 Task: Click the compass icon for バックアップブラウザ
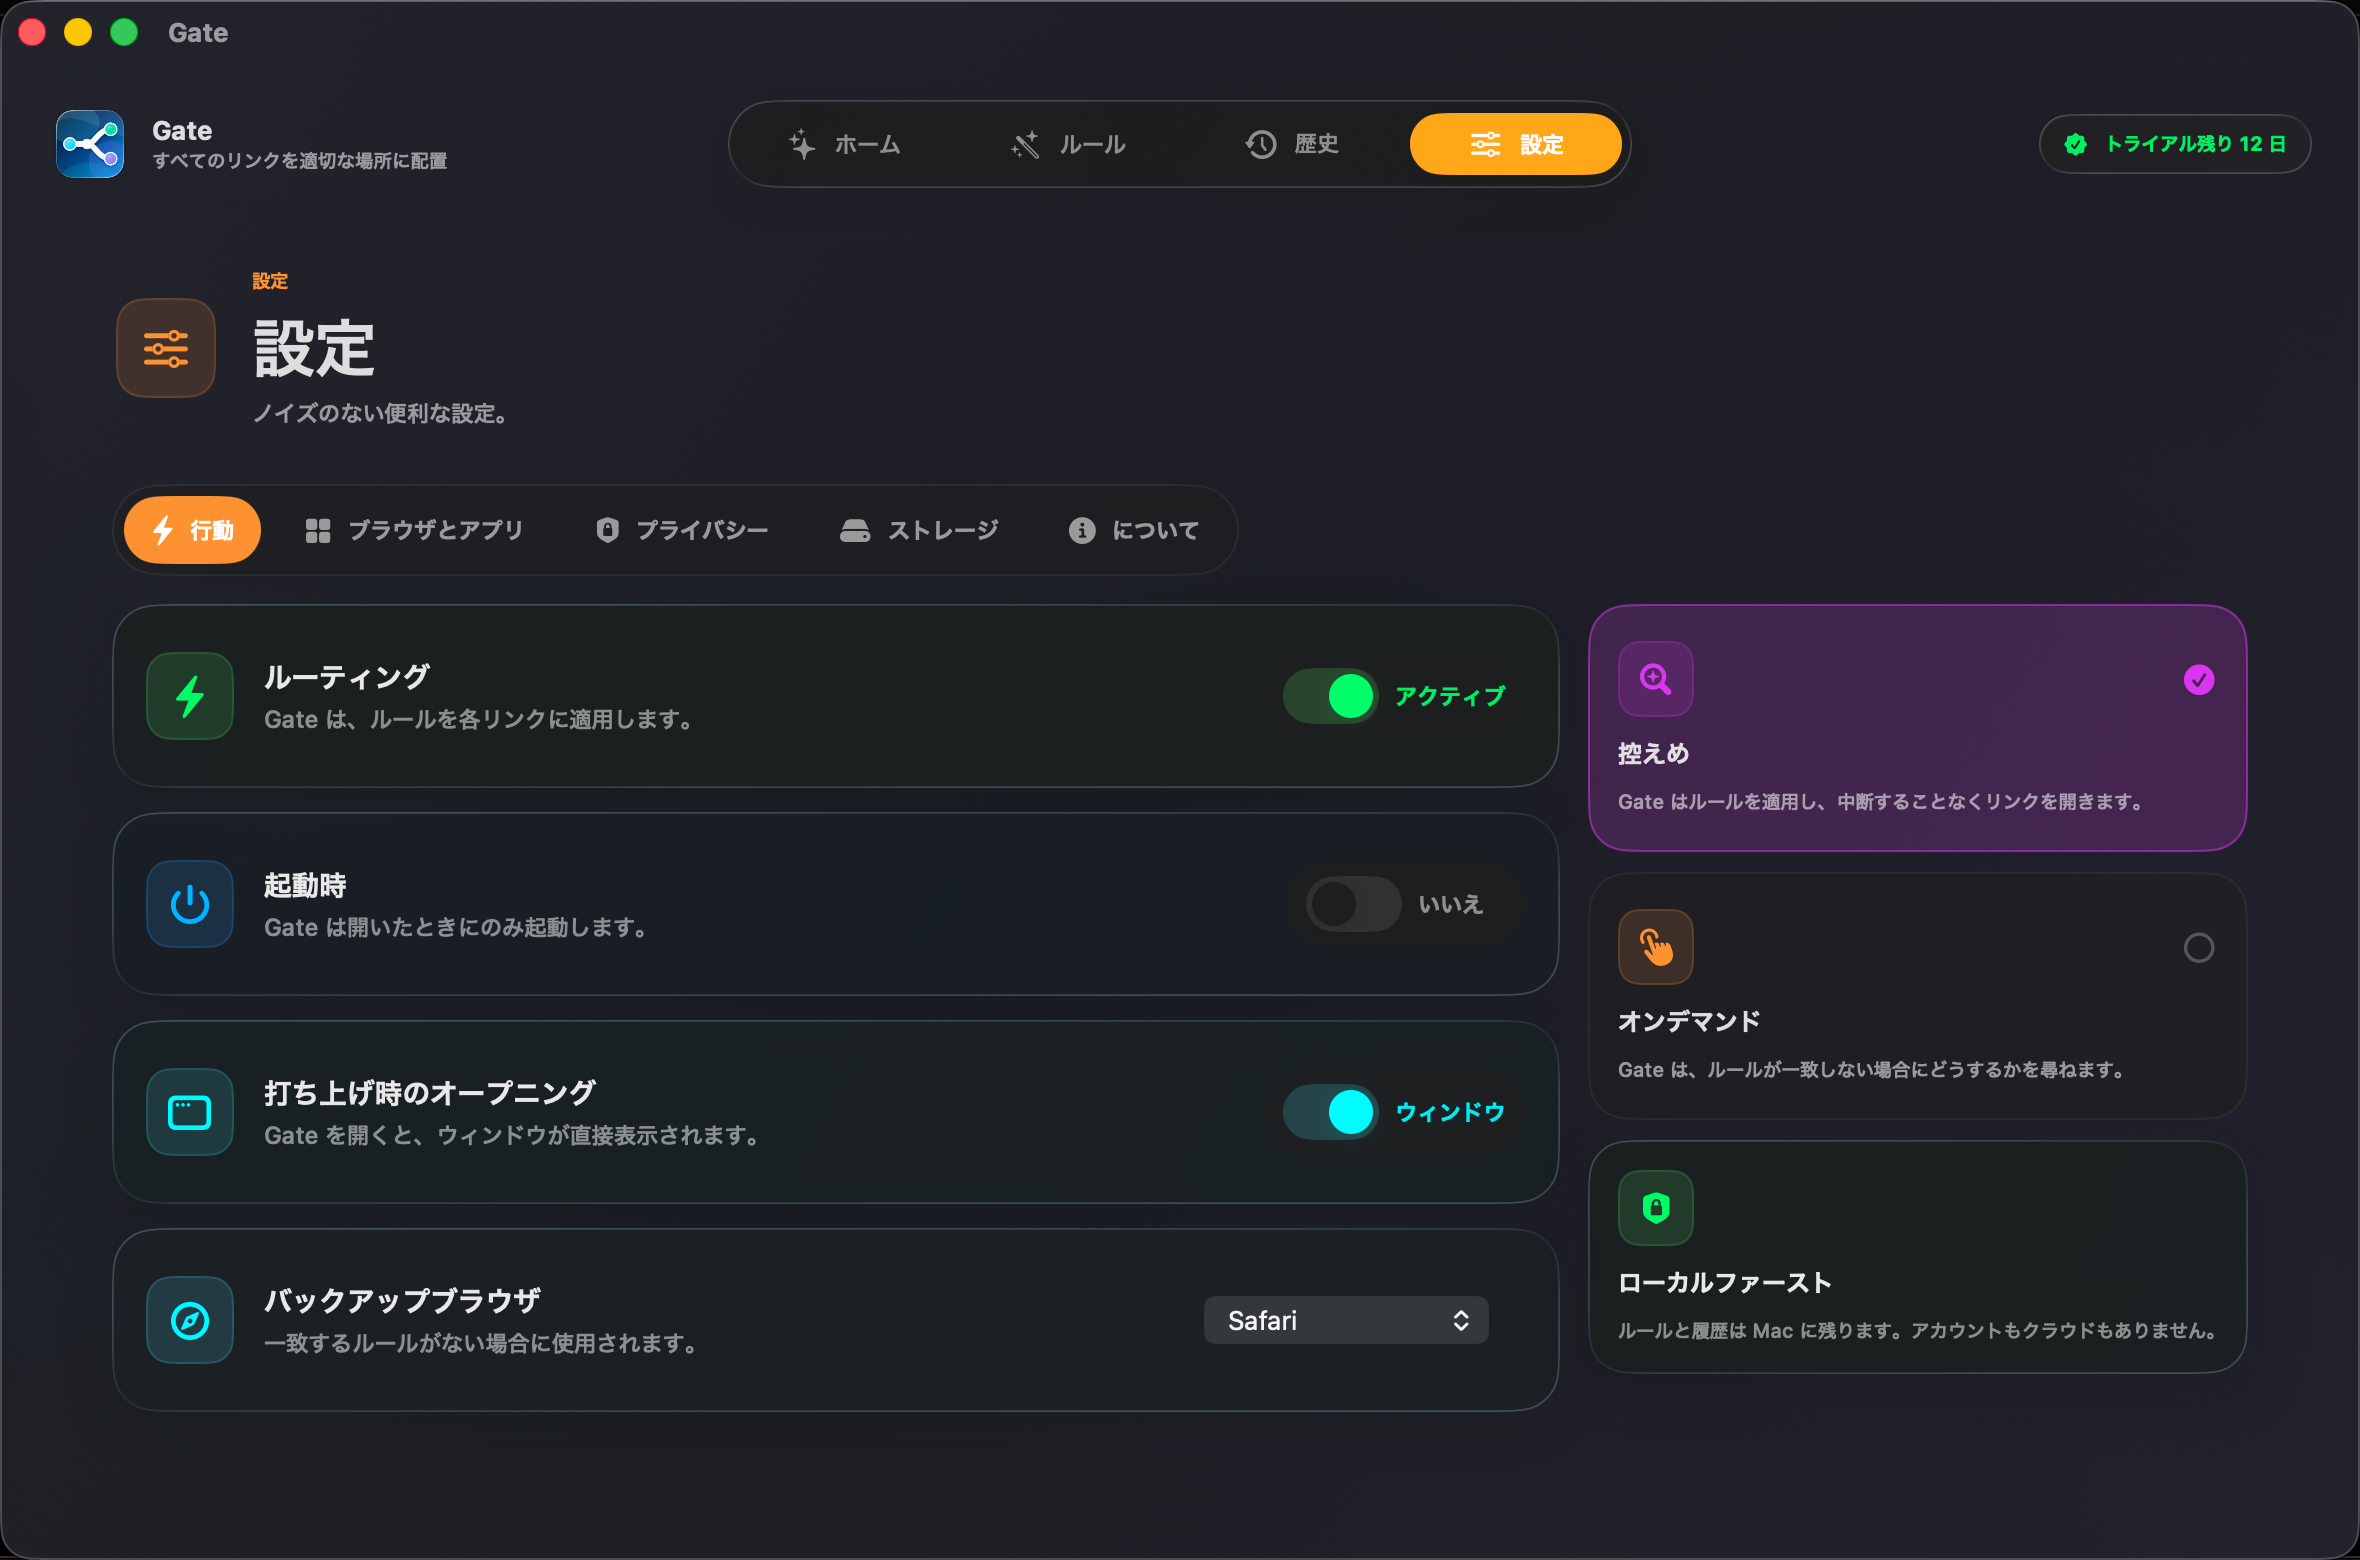(x=190, y=1320)
